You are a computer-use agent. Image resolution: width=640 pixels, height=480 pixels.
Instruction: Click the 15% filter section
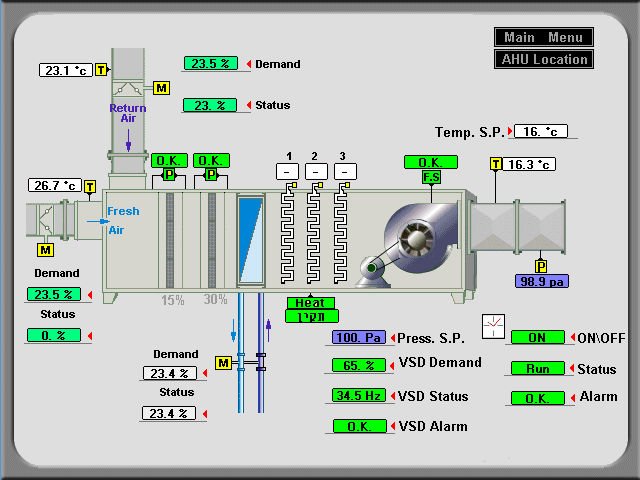(170, 240)
